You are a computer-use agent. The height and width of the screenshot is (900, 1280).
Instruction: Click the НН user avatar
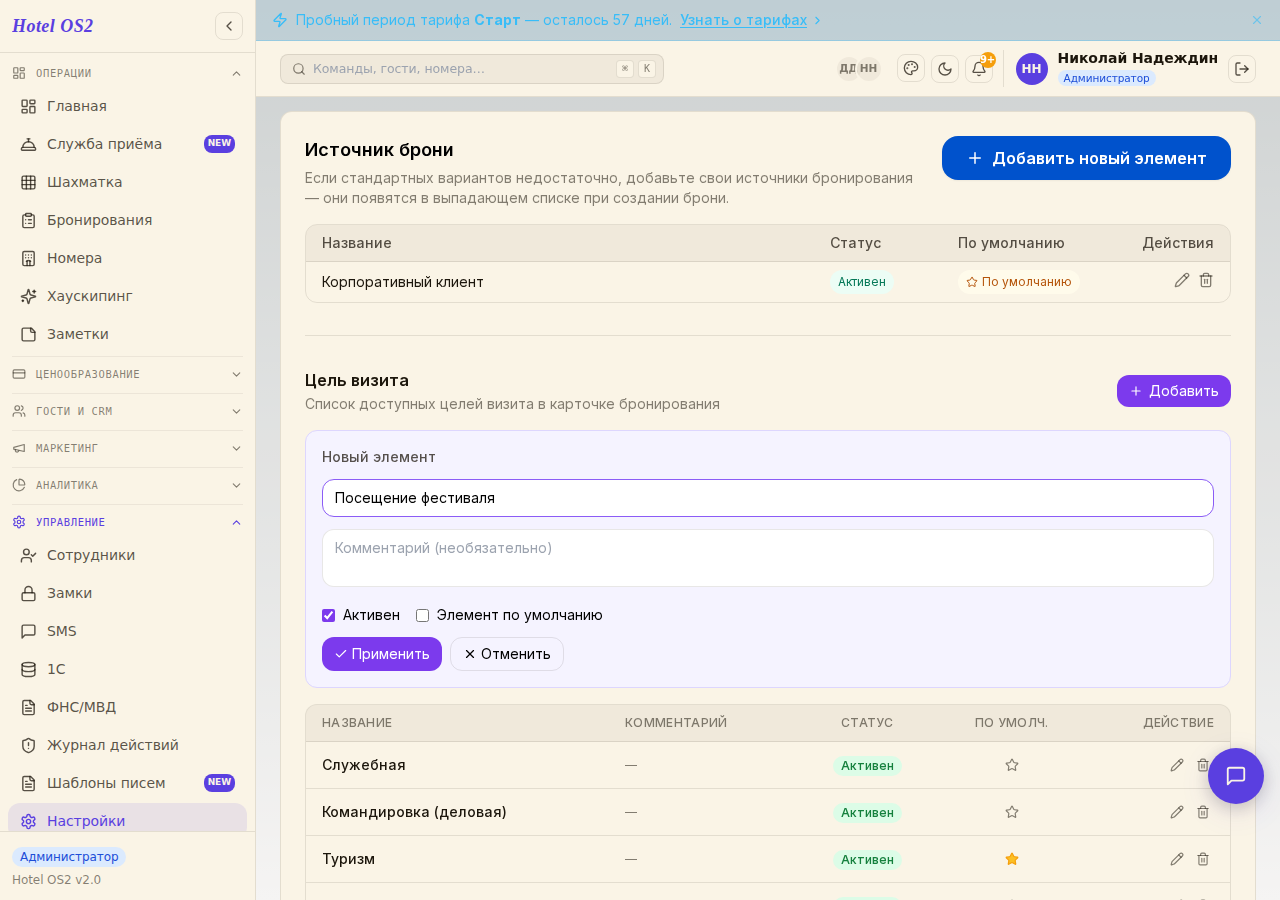(1032, 69)
